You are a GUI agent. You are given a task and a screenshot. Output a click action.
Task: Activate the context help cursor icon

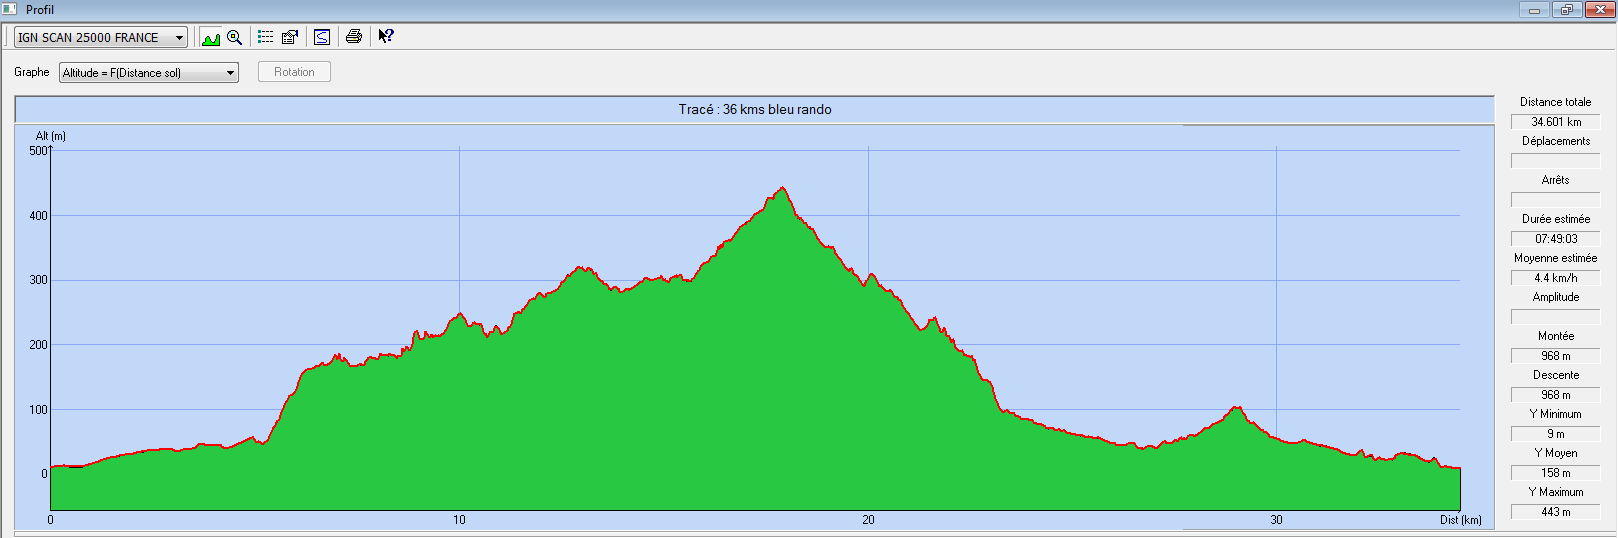coord(386,37)
